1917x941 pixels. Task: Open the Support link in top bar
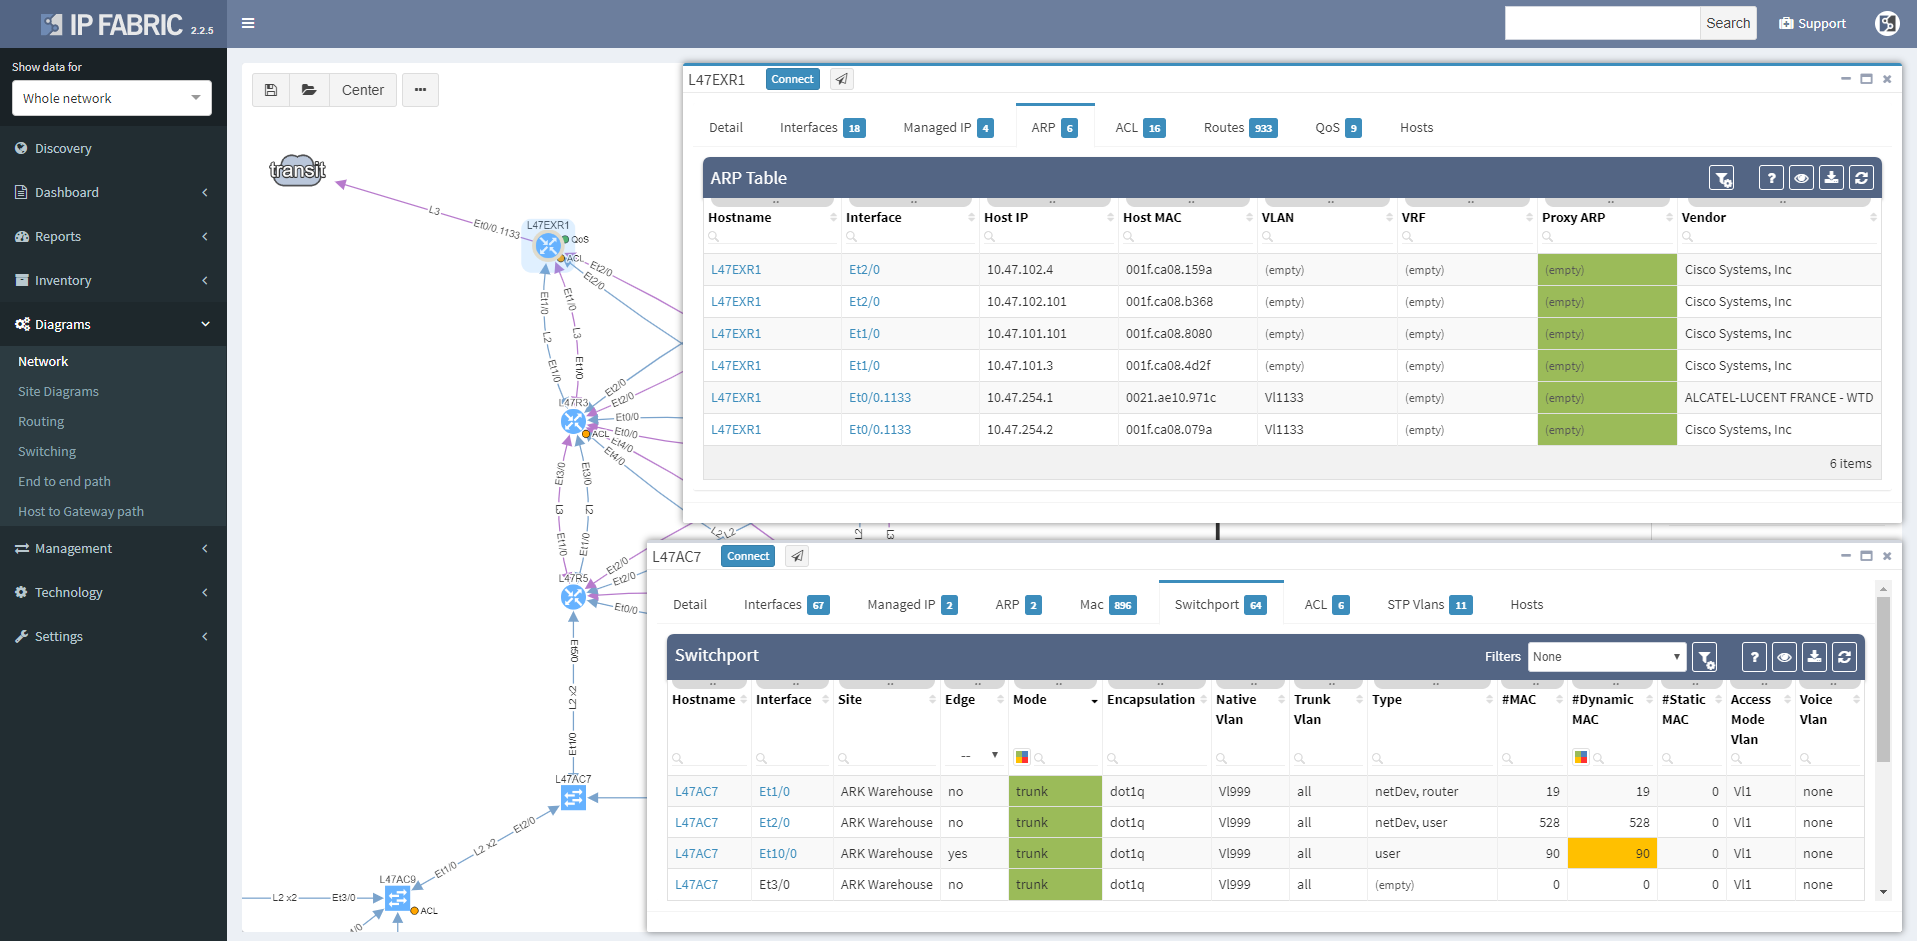1812,23
